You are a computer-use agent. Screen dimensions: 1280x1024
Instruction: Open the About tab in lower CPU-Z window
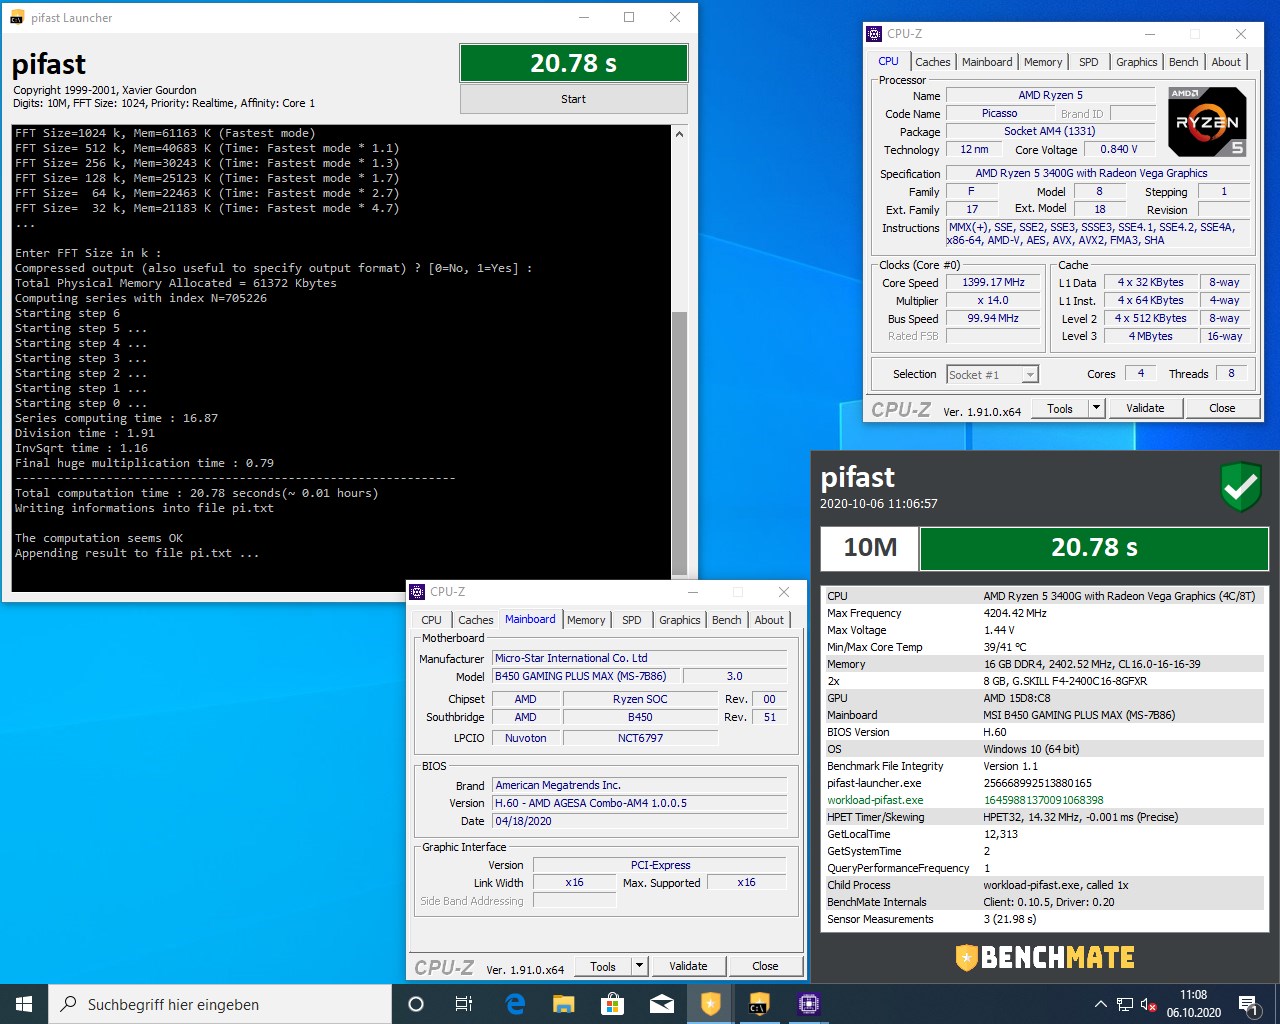pos(769,620)
